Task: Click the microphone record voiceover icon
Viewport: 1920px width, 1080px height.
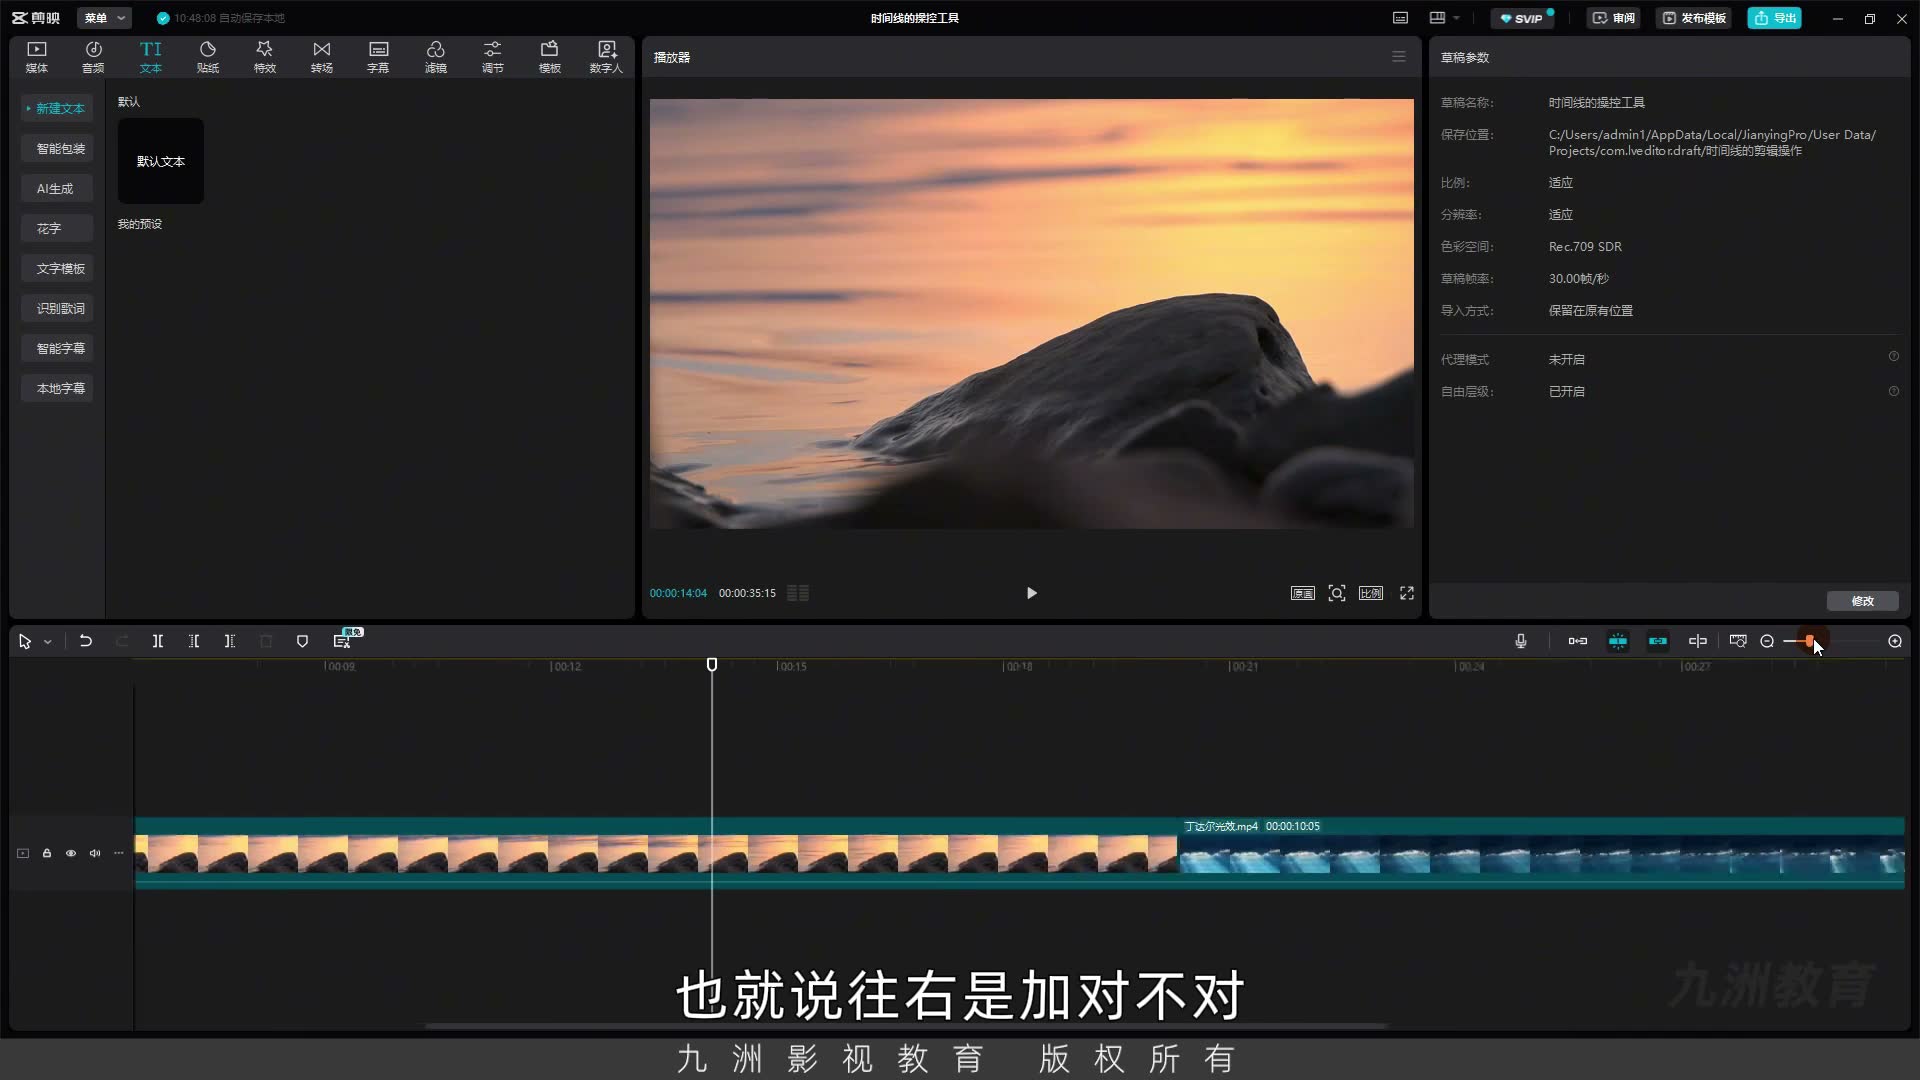Action: pyautogui.click(x=1521, y=641)
